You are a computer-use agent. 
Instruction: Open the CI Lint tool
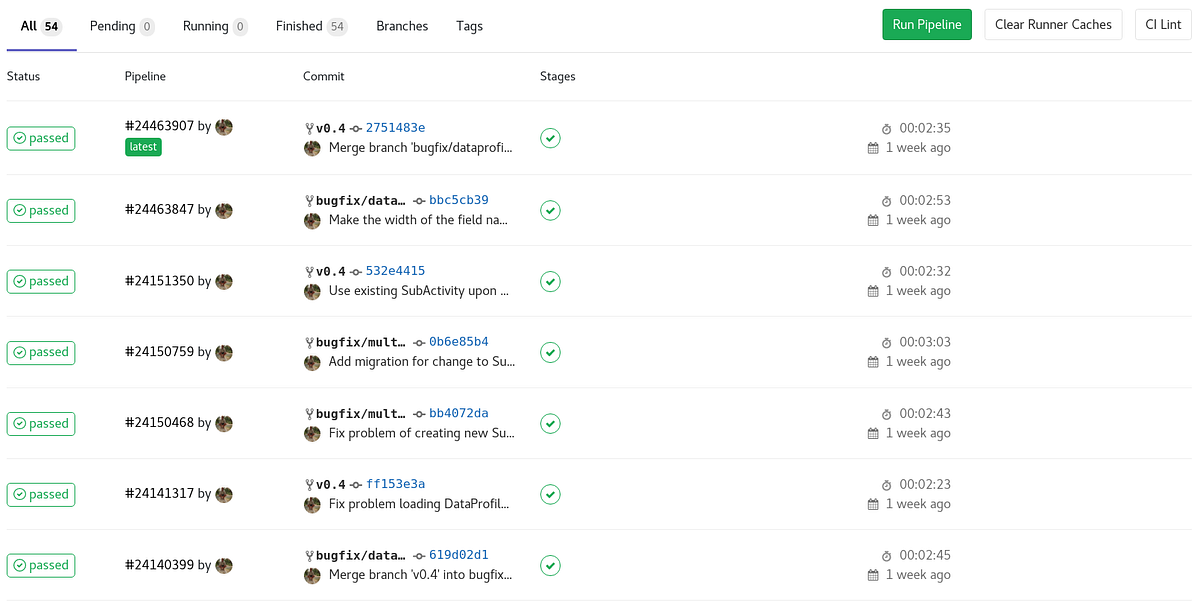[x=1162, y=24]
